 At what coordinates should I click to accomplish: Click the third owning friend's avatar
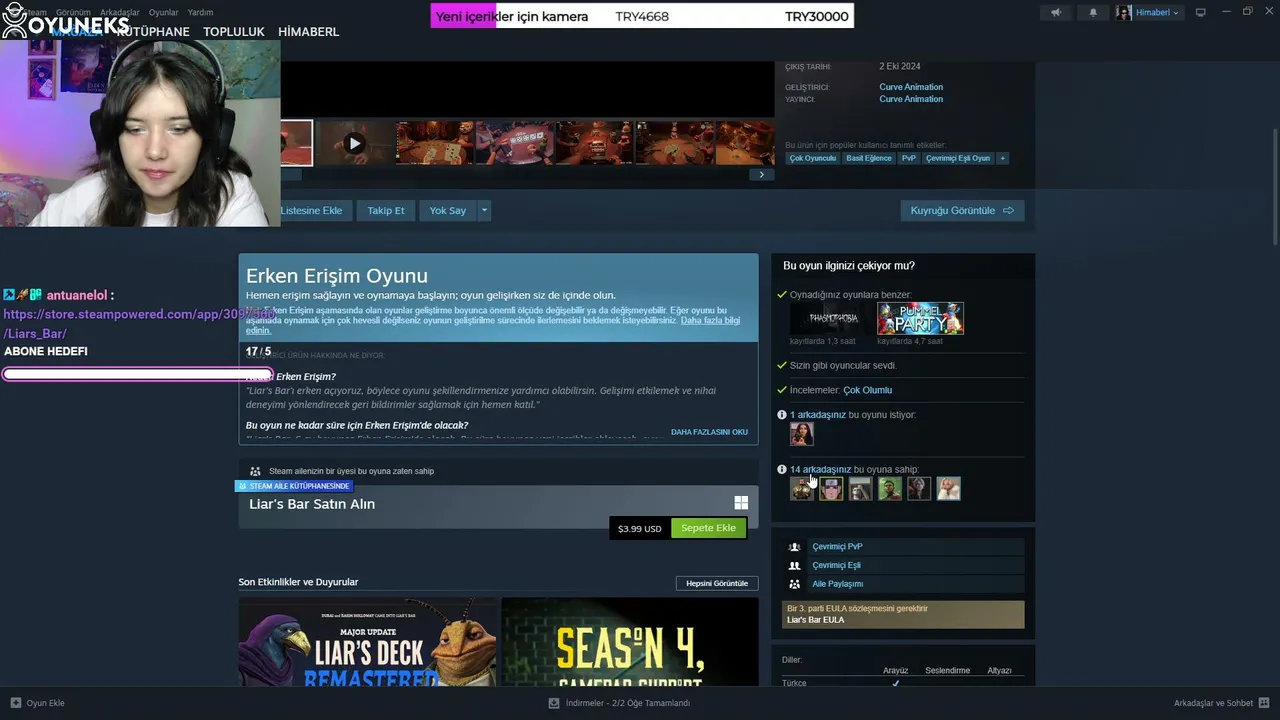click(860, 488)
